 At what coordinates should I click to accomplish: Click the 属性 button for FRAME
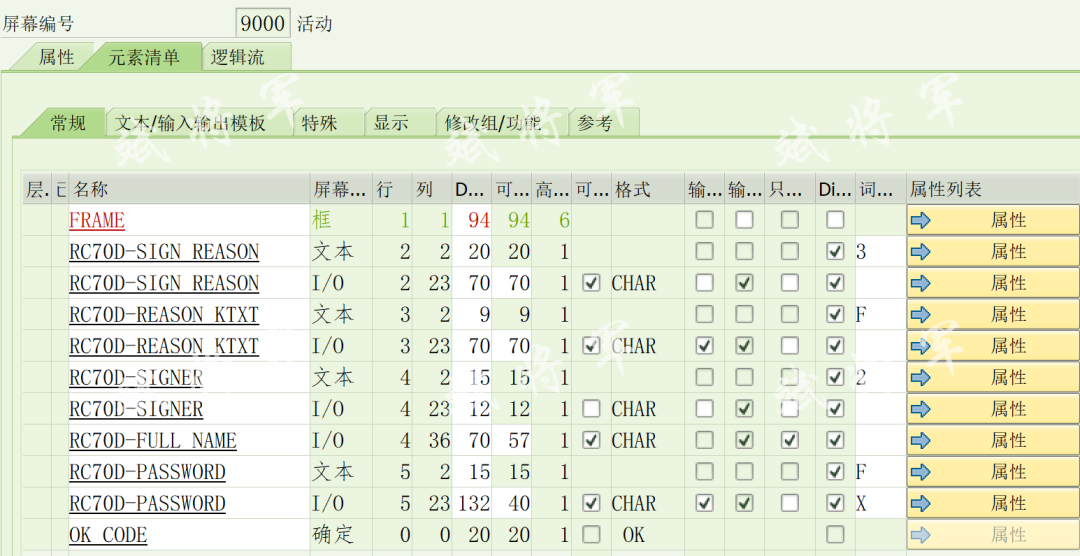tap(993, 220)
